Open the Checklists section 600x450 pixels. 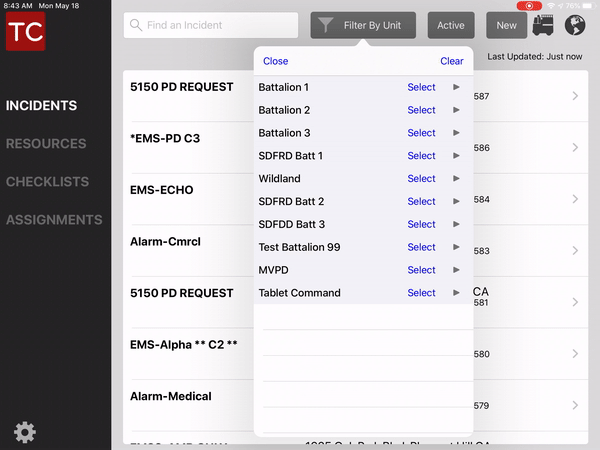tap(47, 182)
